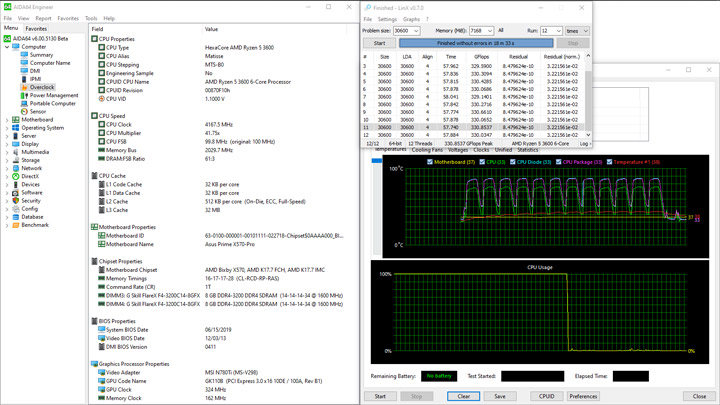Select DMI entry icon in sidebar
This screenshot has width=720, height=405.
(24, 71)
